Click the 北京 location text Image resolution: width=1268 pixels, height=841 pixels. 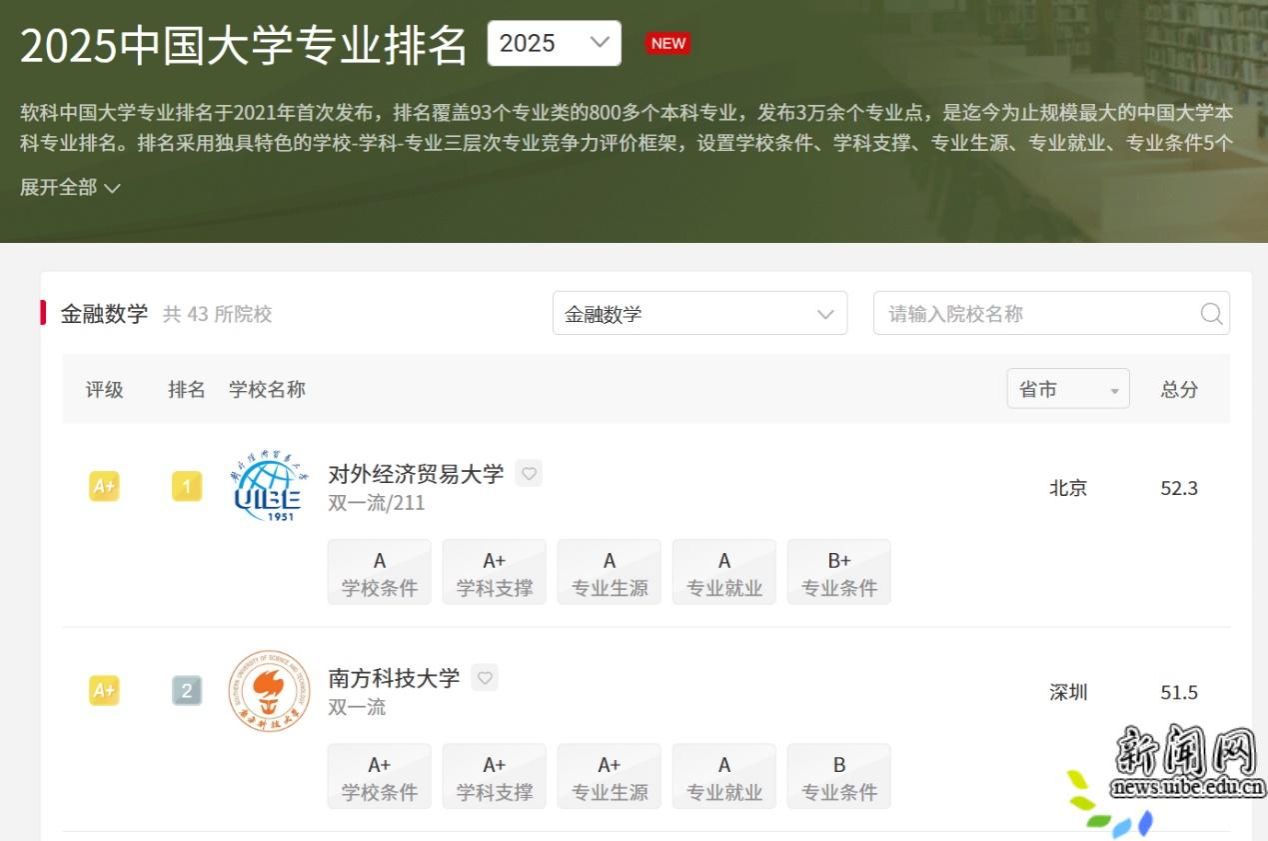1068,489
